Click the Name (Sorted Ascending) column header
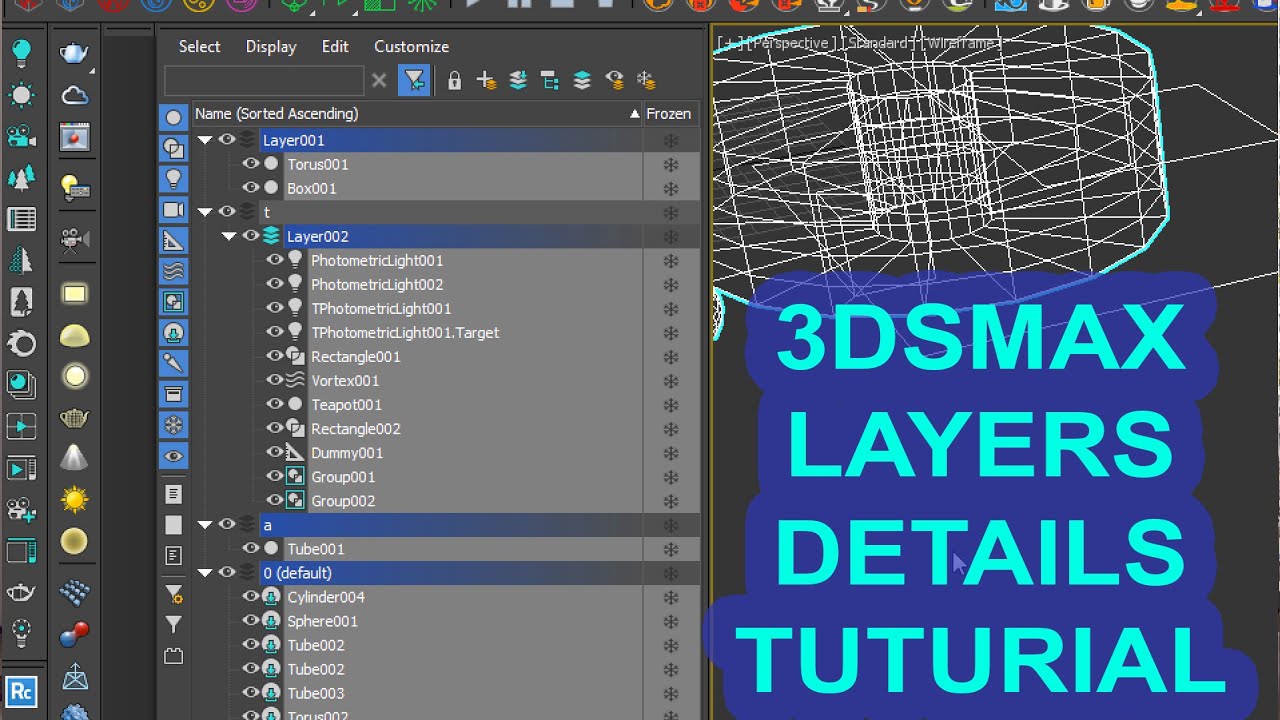The image size is (1280, 720). tap(417, 114)
